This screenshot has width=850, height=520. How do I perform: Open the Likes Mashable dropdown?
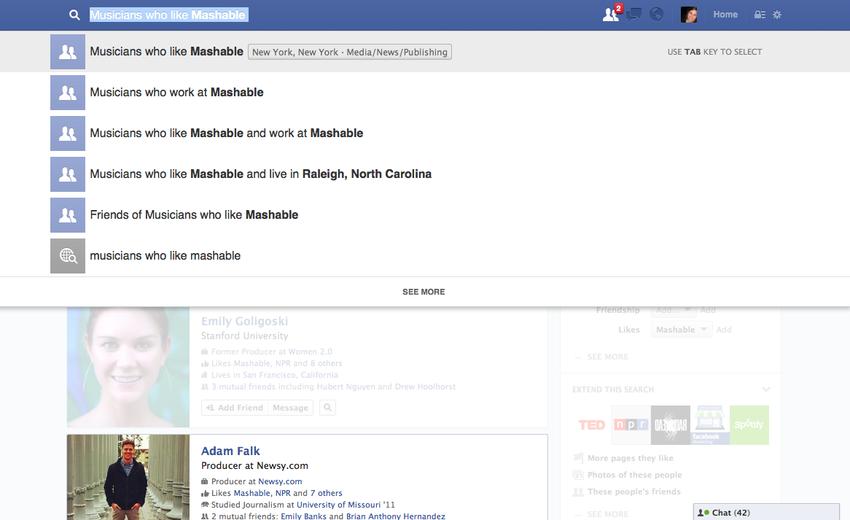[x=682, y=330]
